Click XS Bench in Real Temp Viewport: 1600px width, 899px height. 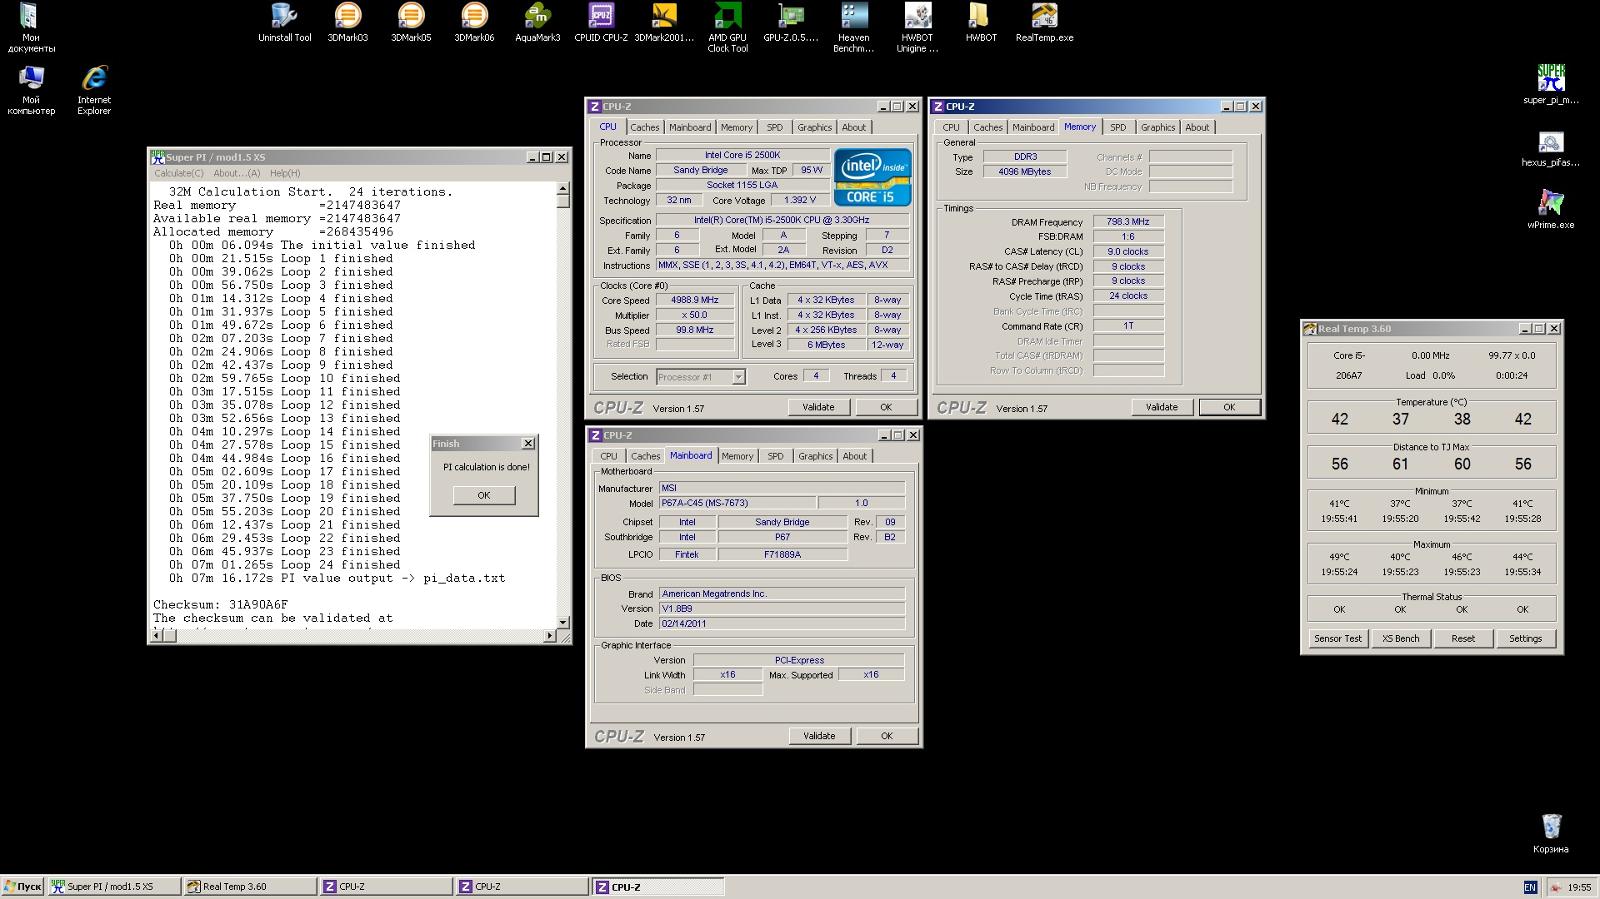tap(1400, 638)
